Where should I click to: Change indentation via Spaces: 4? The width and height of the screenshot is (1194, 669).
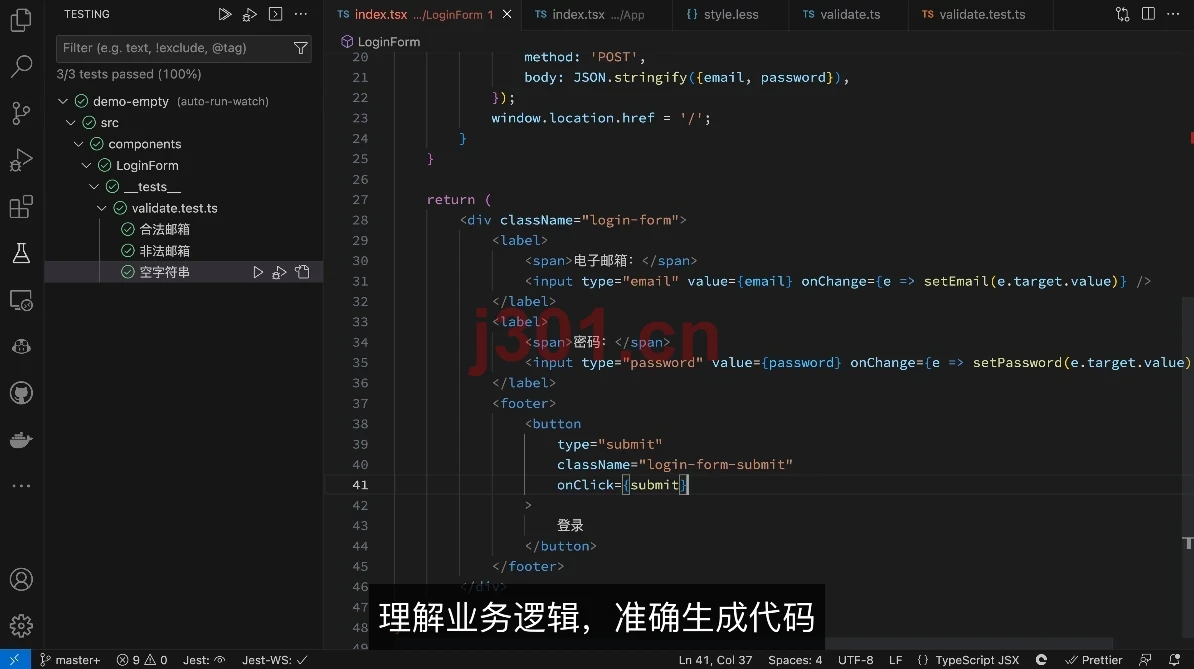795,660
